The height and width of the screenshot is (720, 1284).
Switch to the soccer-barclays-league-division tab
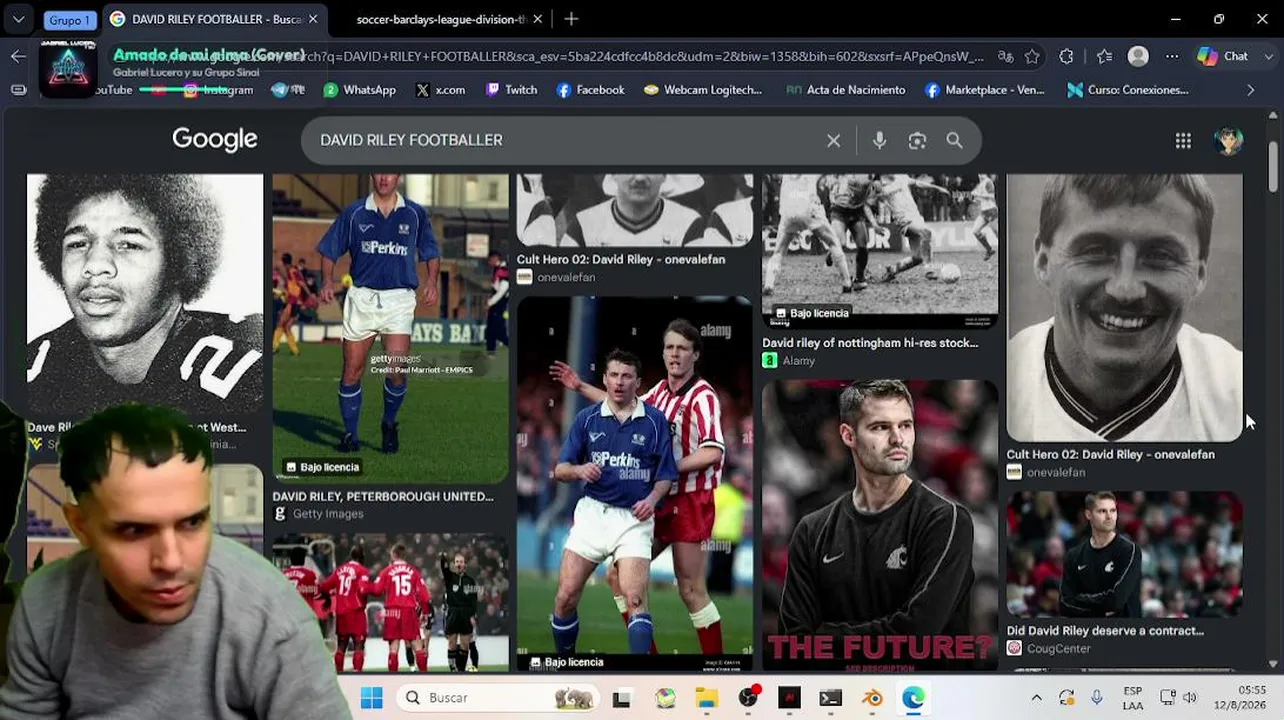click(x=441, y=19)
